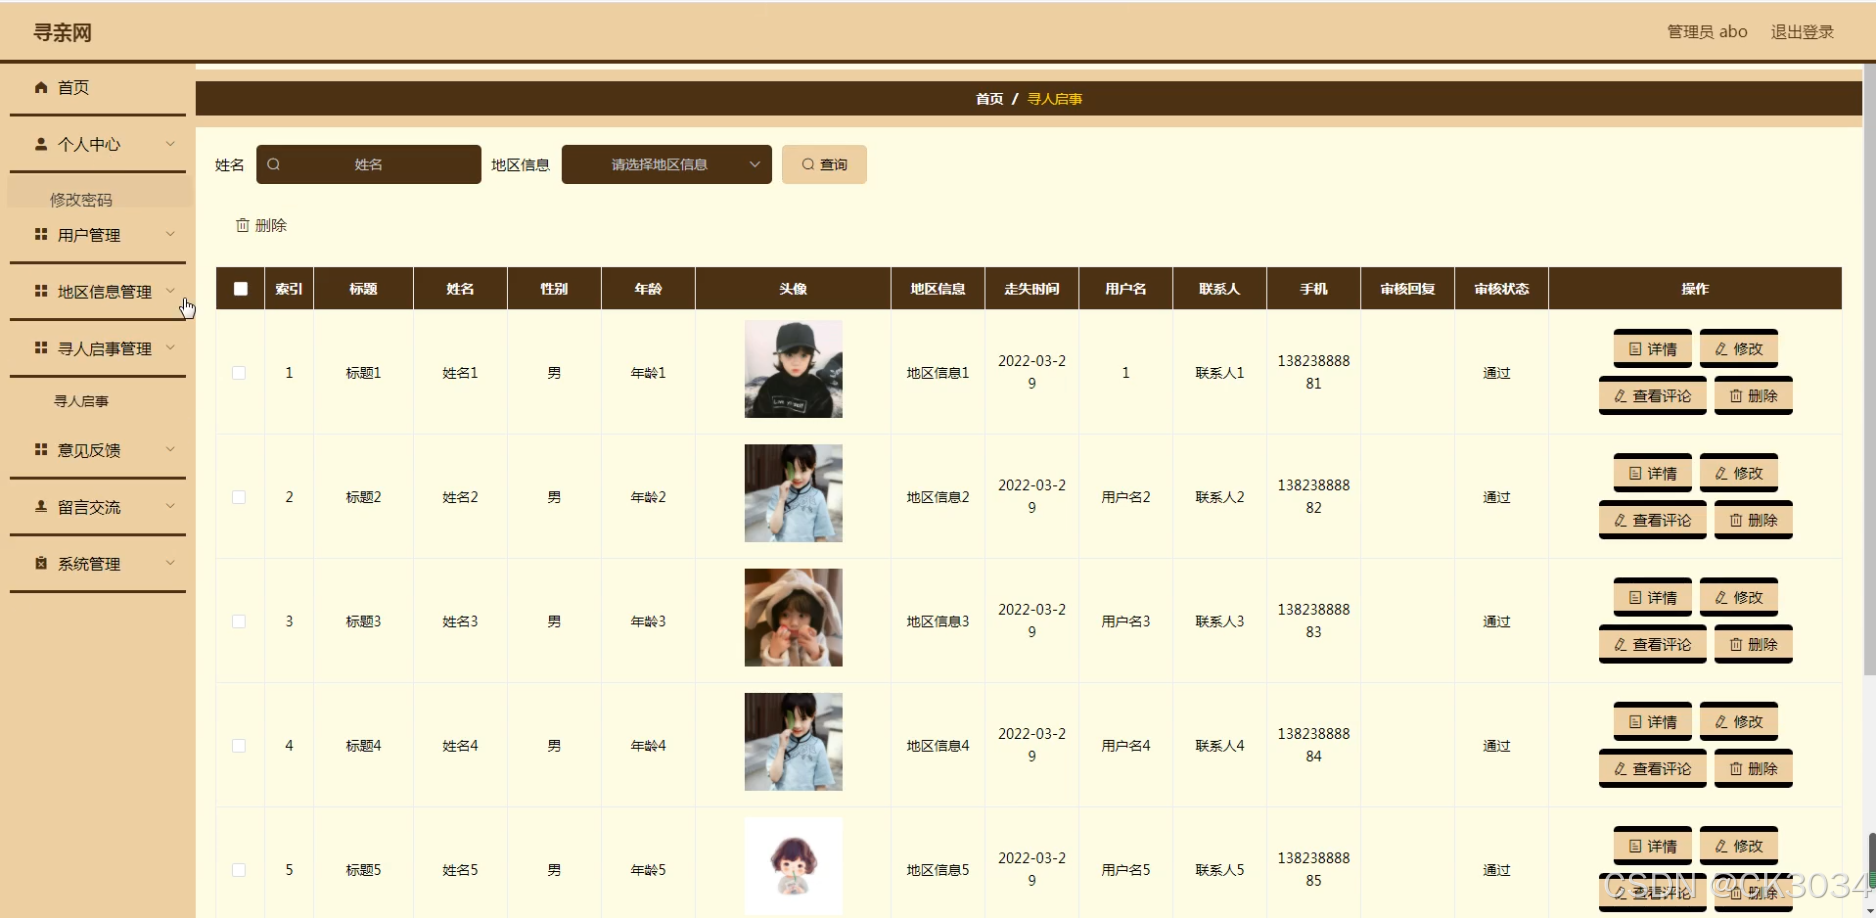
Task: Click the magnifier icon in 姓名 search field
Action: (274, 165)
